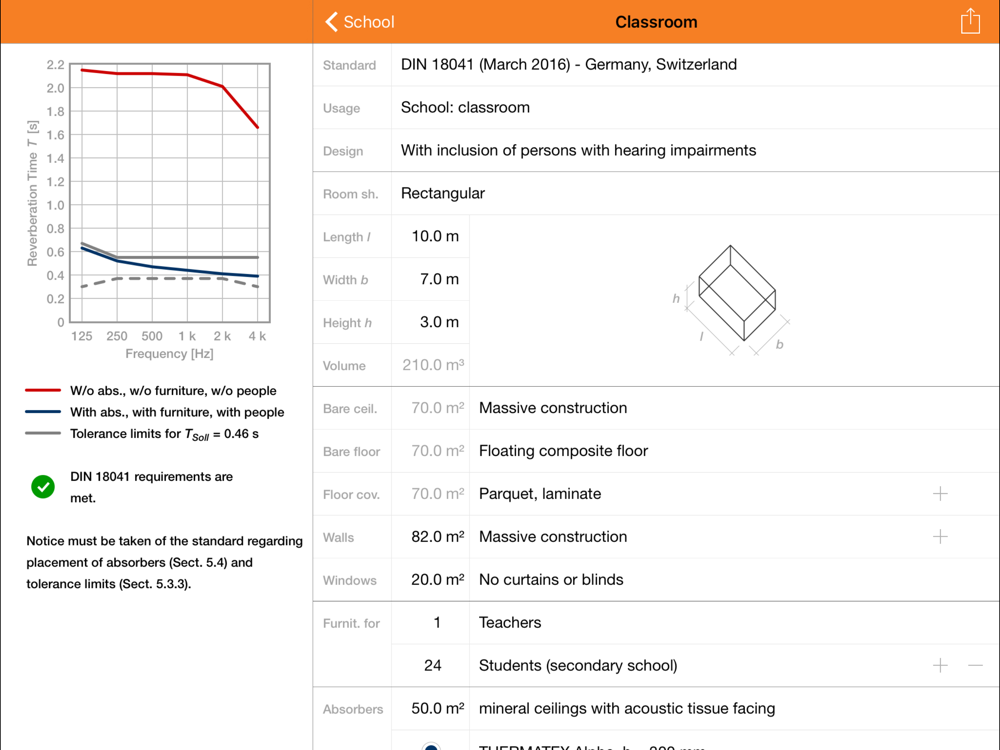Edit the Windows area 20.0 m²
Image resolution: width=1000 pixels, height=750 pixels.
click(x=437, y=580)
